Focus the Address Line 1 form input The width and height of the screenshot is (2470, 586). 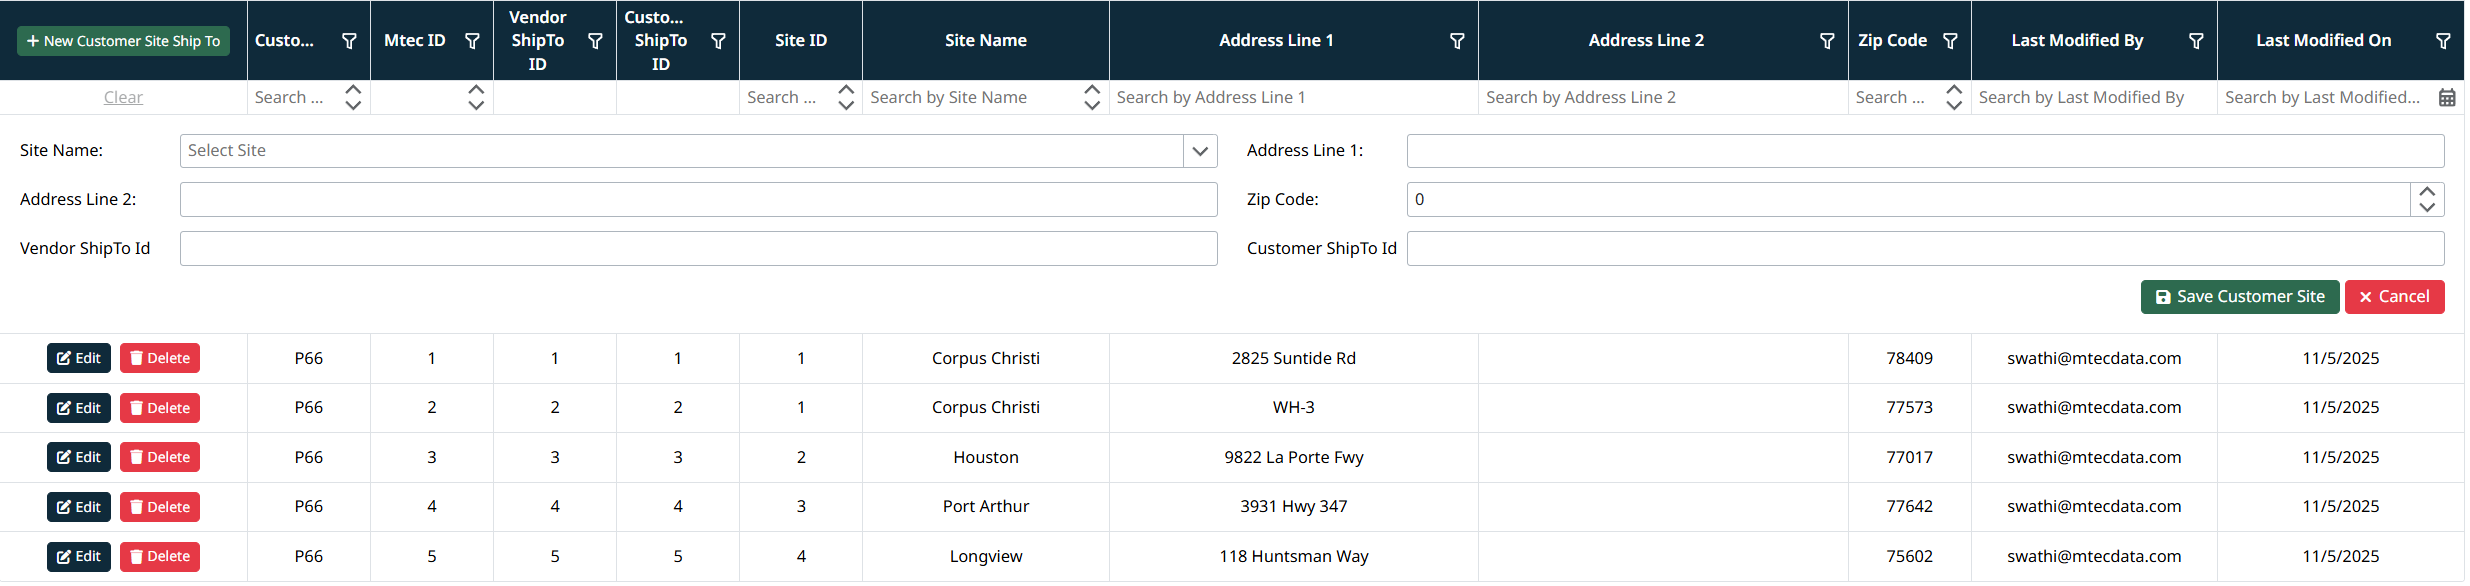(1924, 151)
